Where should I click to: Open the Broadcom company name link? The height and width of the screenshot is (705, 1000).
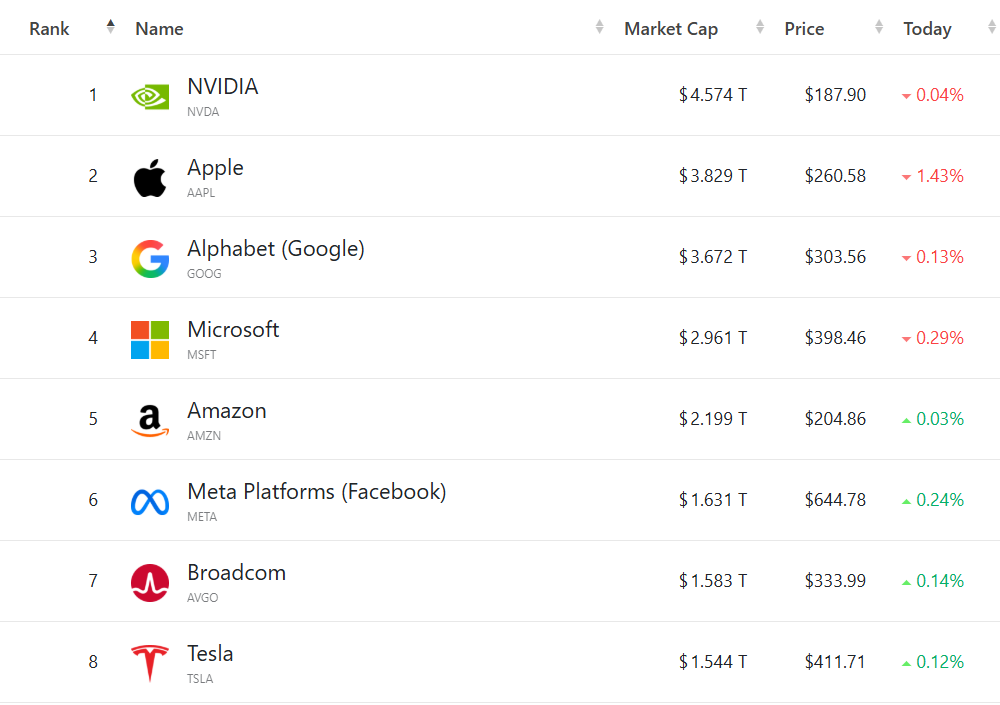236,572
